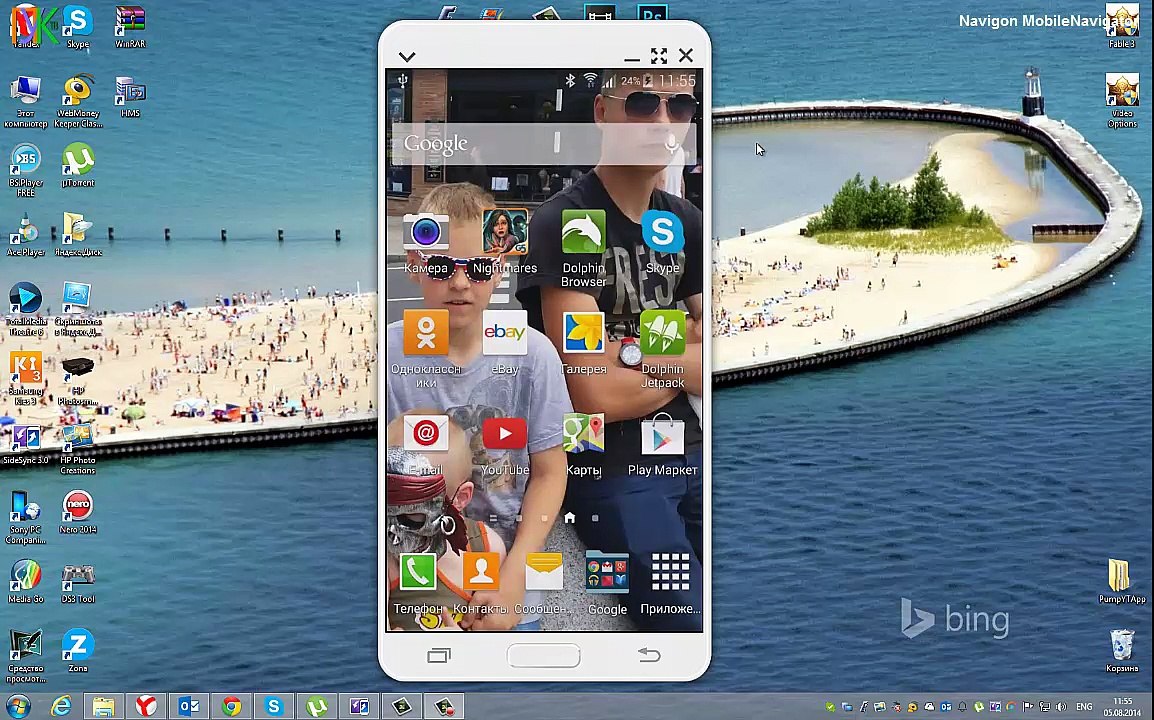Open DS3 Tool desktop icon
The height and width of the screenshot is (720, 1154).
78,582
